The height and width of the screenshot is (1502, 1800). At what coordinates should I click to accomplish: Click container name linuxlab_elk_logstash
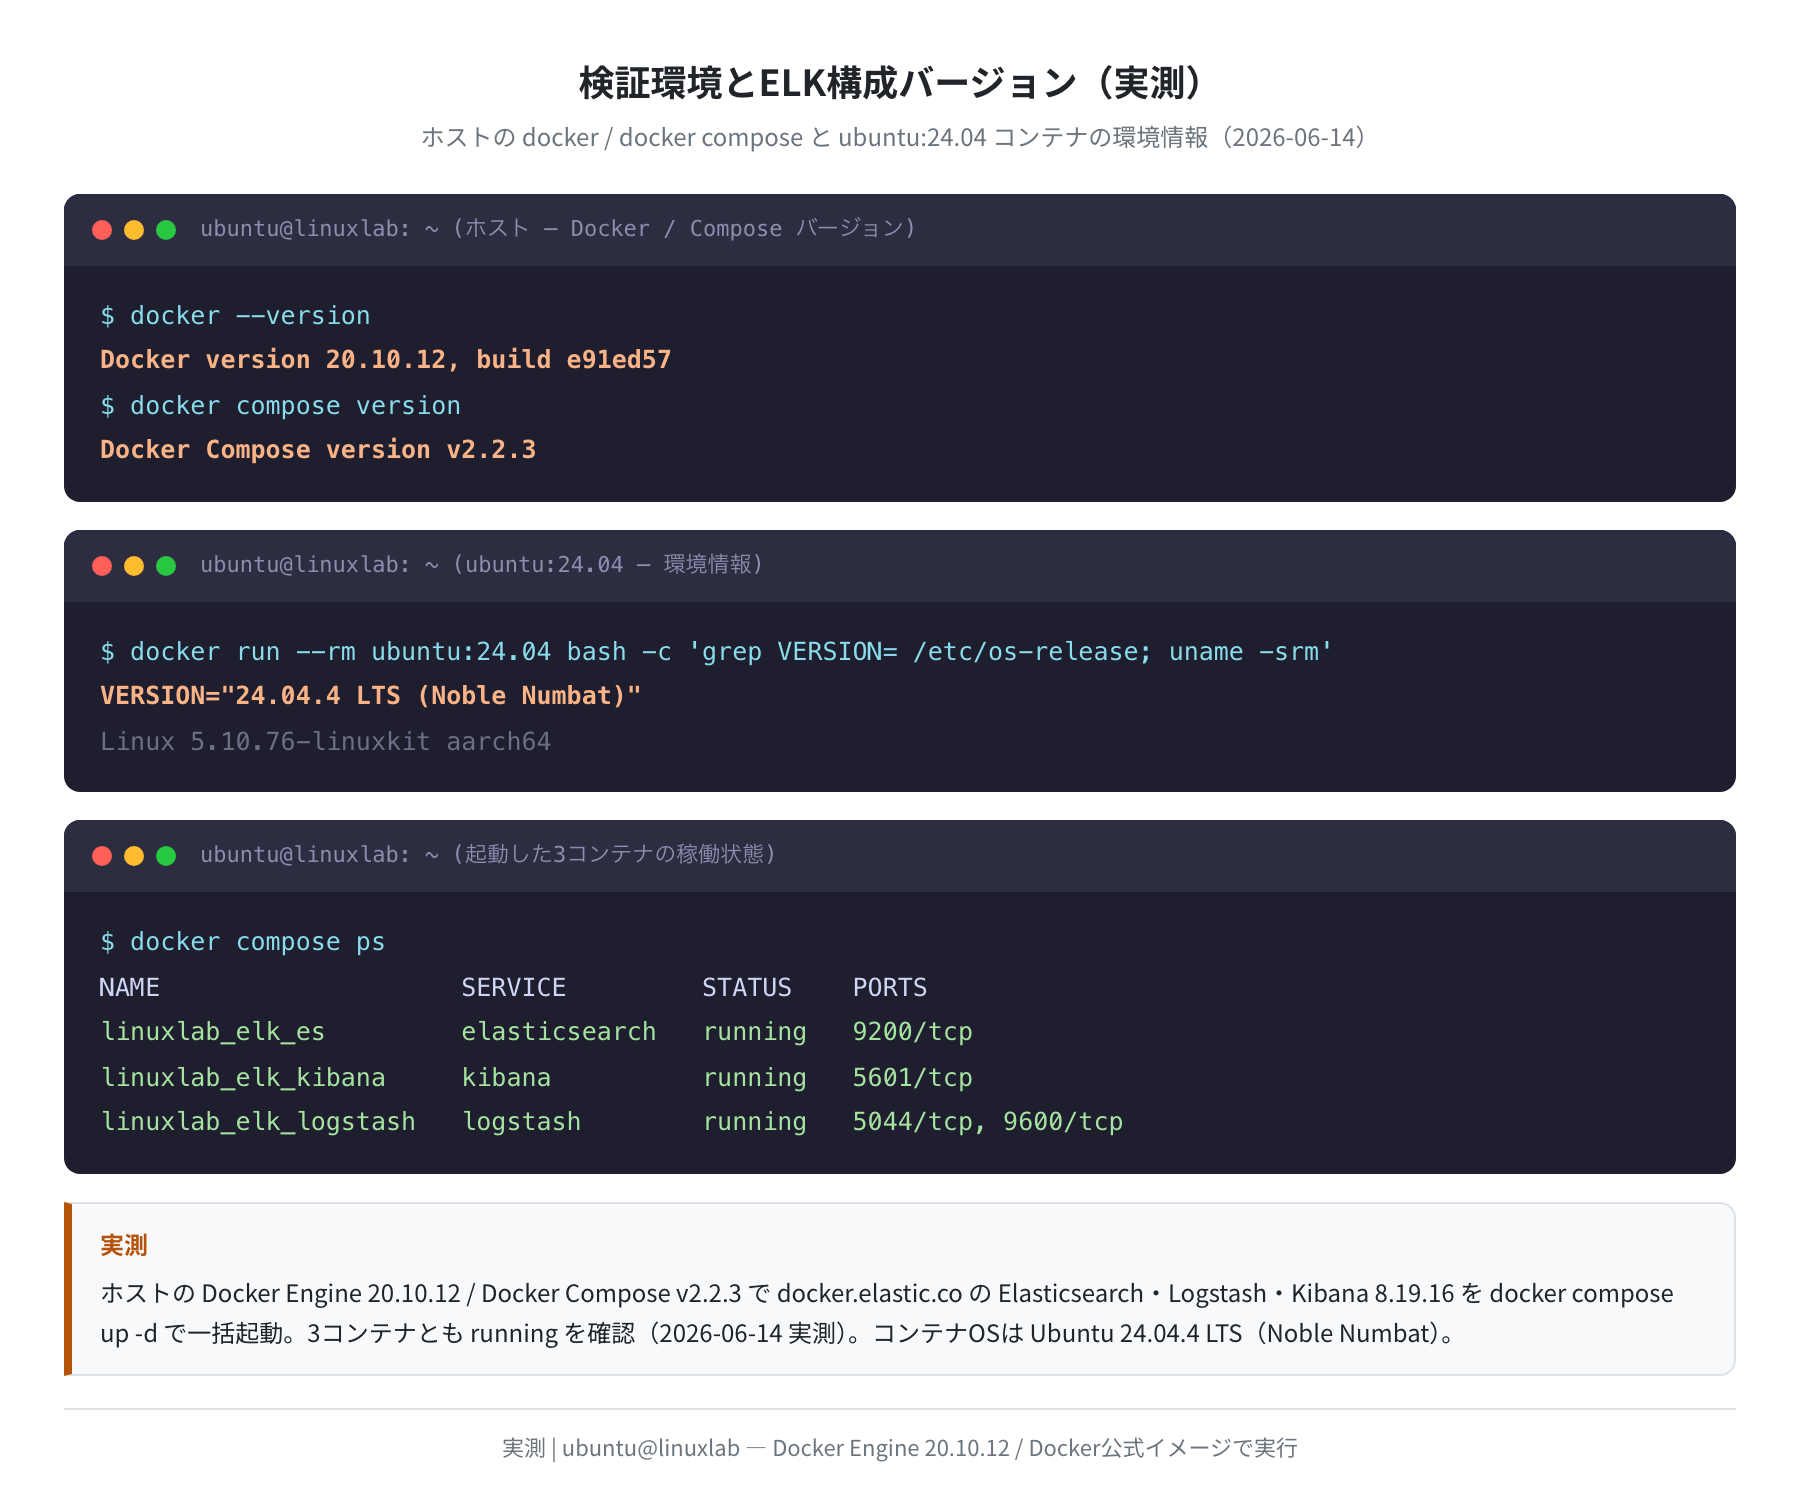click(x=258, y=1122)
